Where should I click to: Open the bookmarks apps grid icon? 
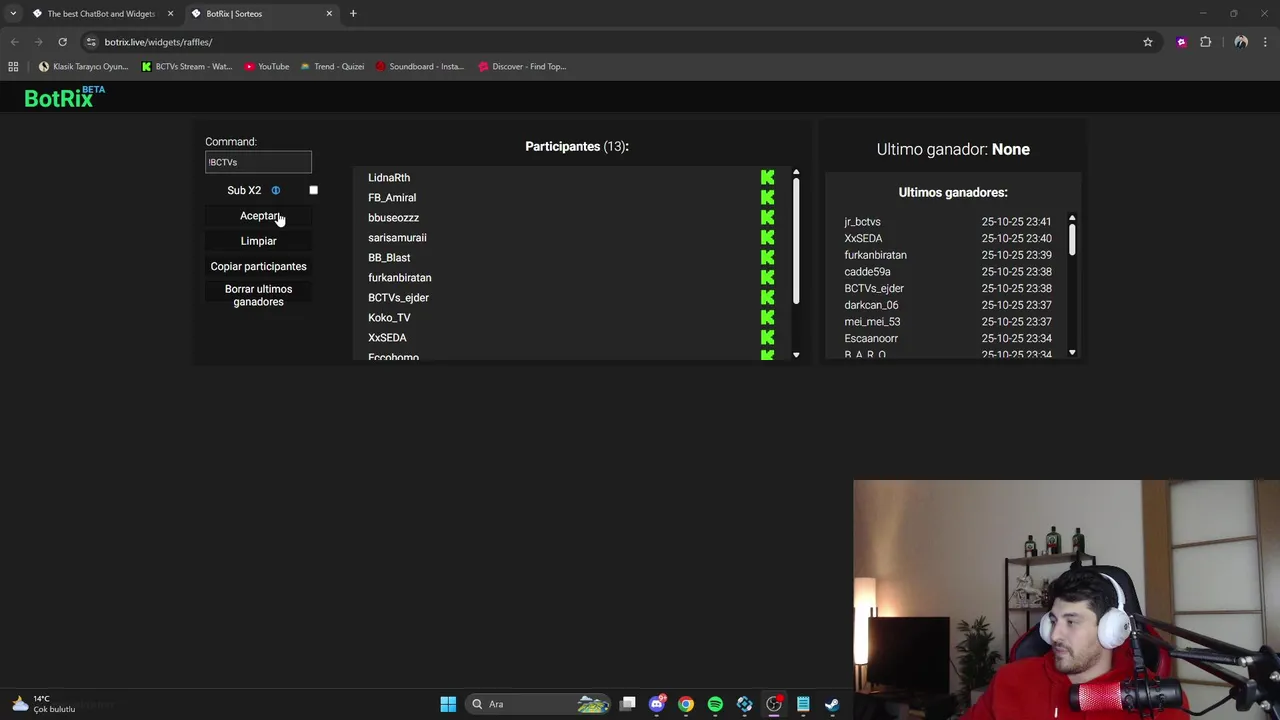13,66
